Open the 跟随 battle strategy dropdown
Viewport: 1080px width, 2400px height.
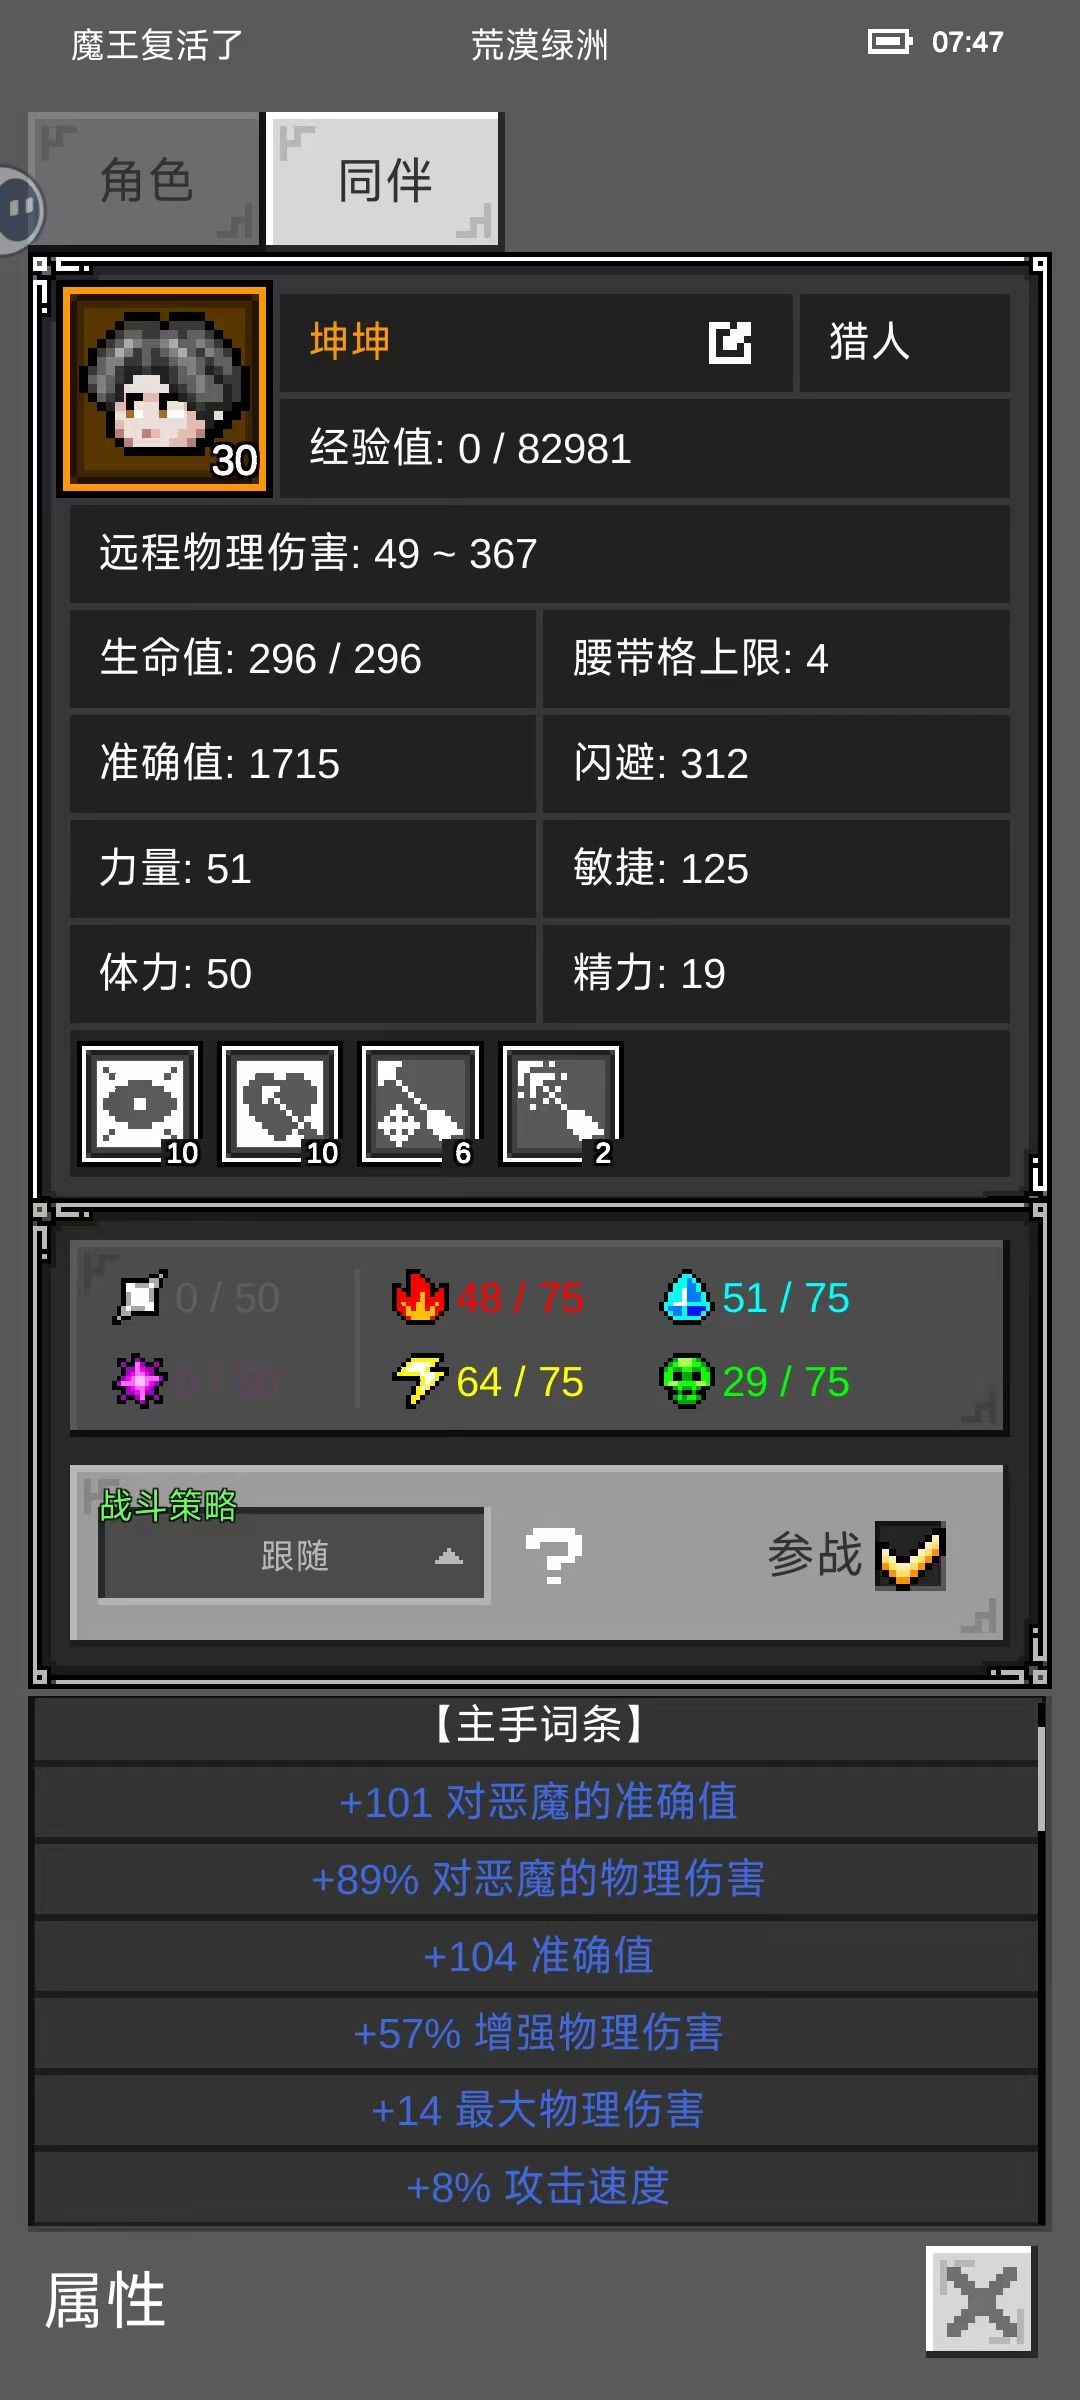[x=294, y=1555]
